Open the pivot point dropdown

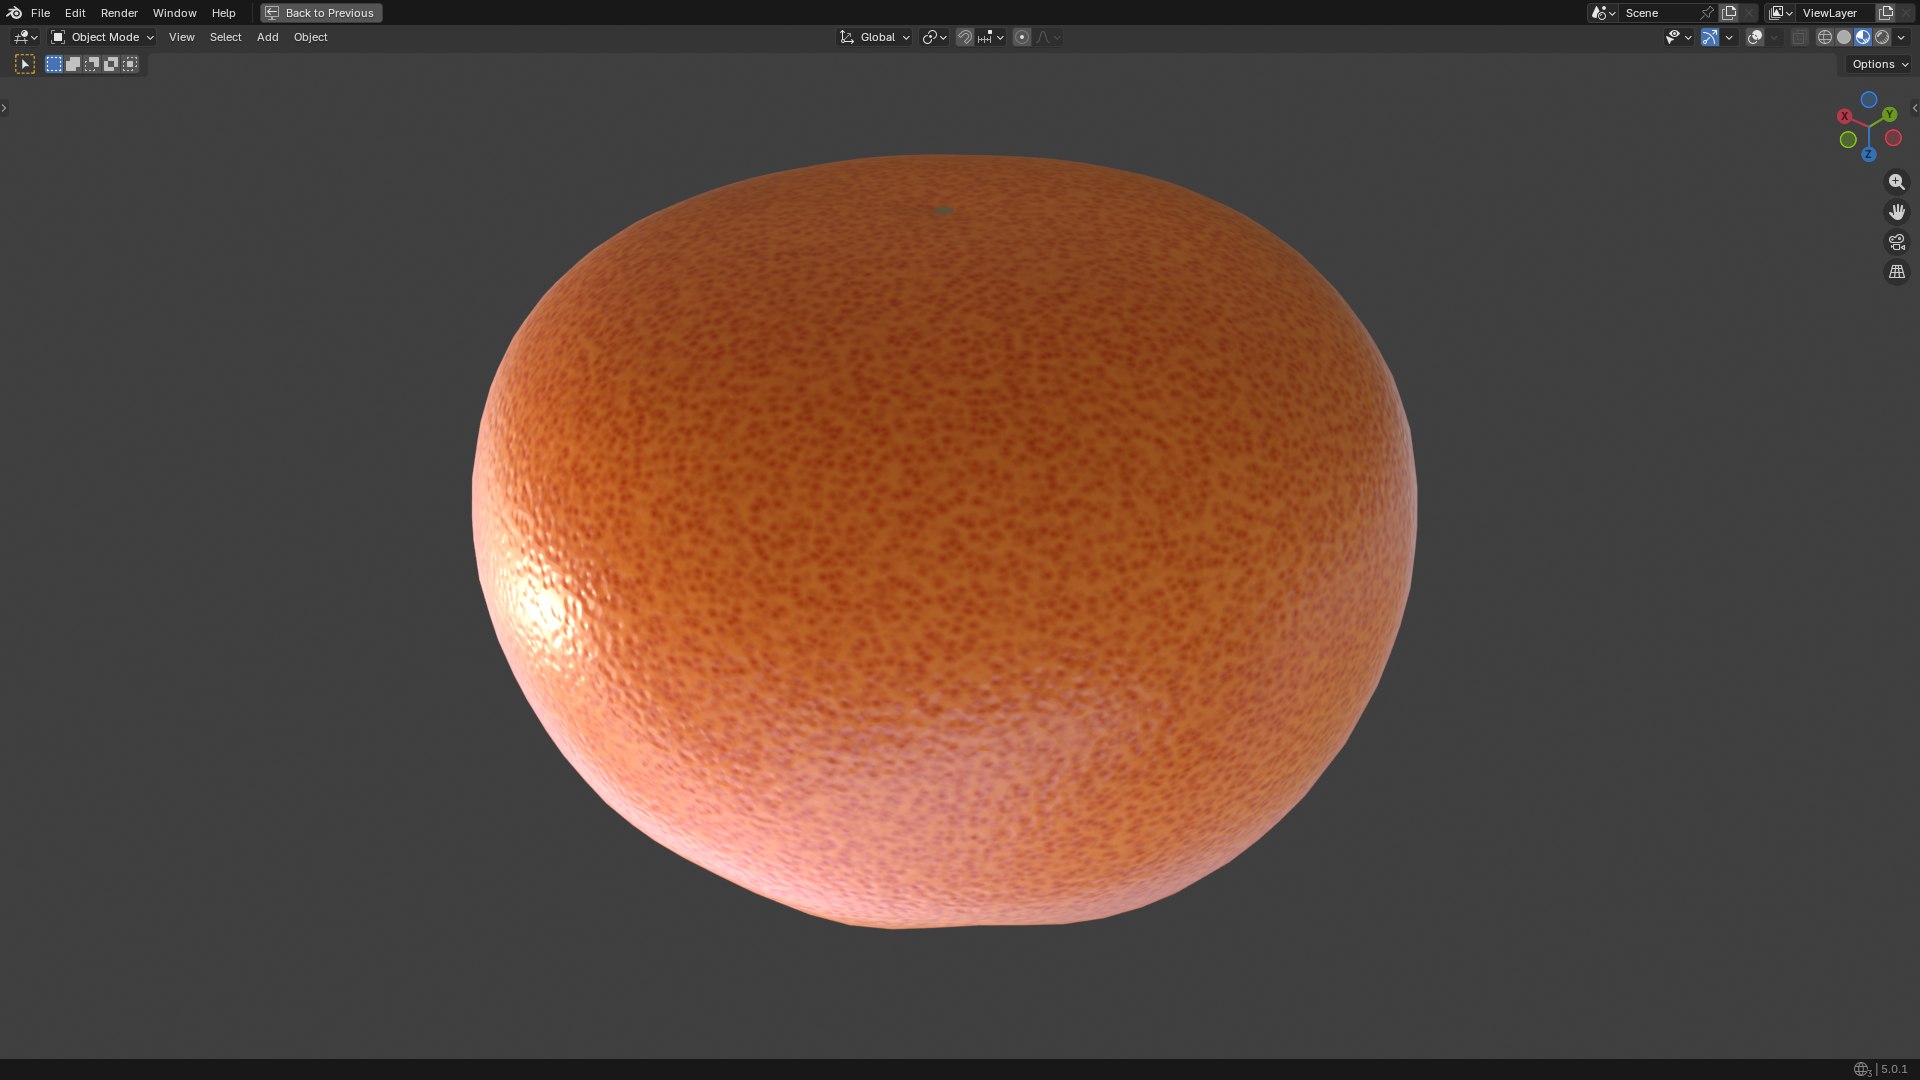[x=934, y=37]
